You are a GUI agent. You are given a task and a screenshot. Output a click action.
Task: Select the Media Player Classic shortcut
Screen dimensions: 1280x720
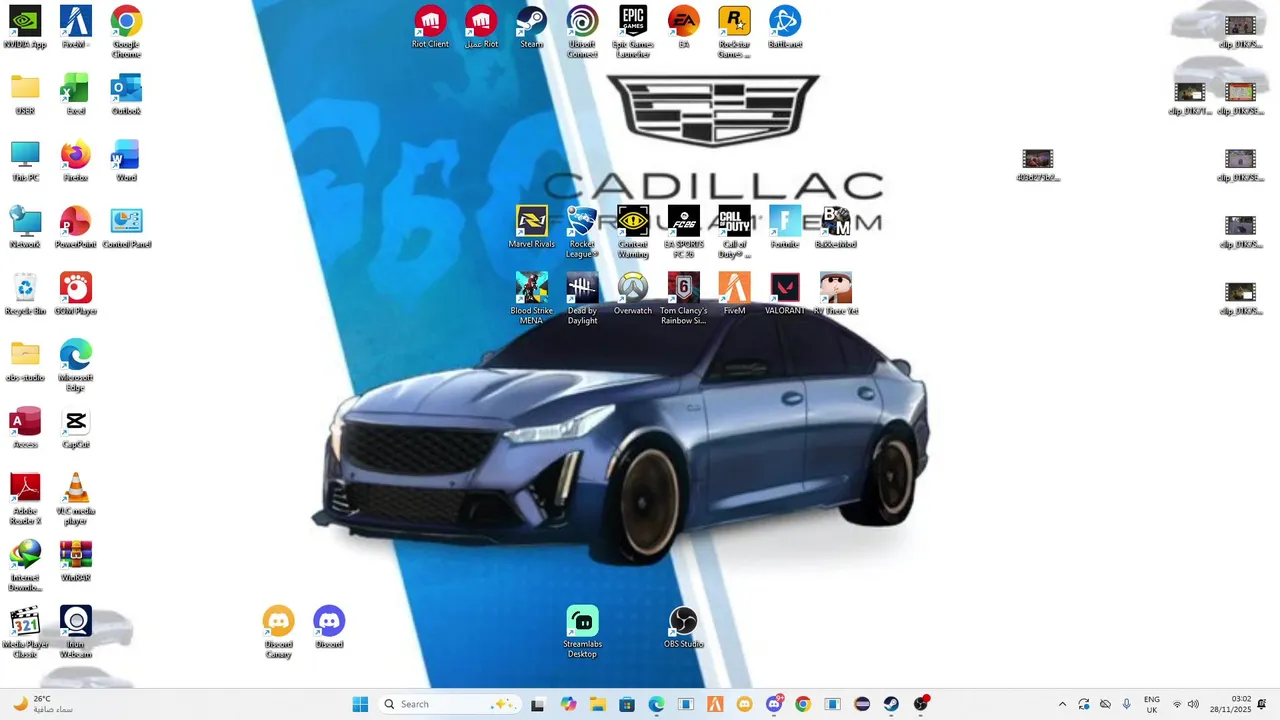point(25,632)
